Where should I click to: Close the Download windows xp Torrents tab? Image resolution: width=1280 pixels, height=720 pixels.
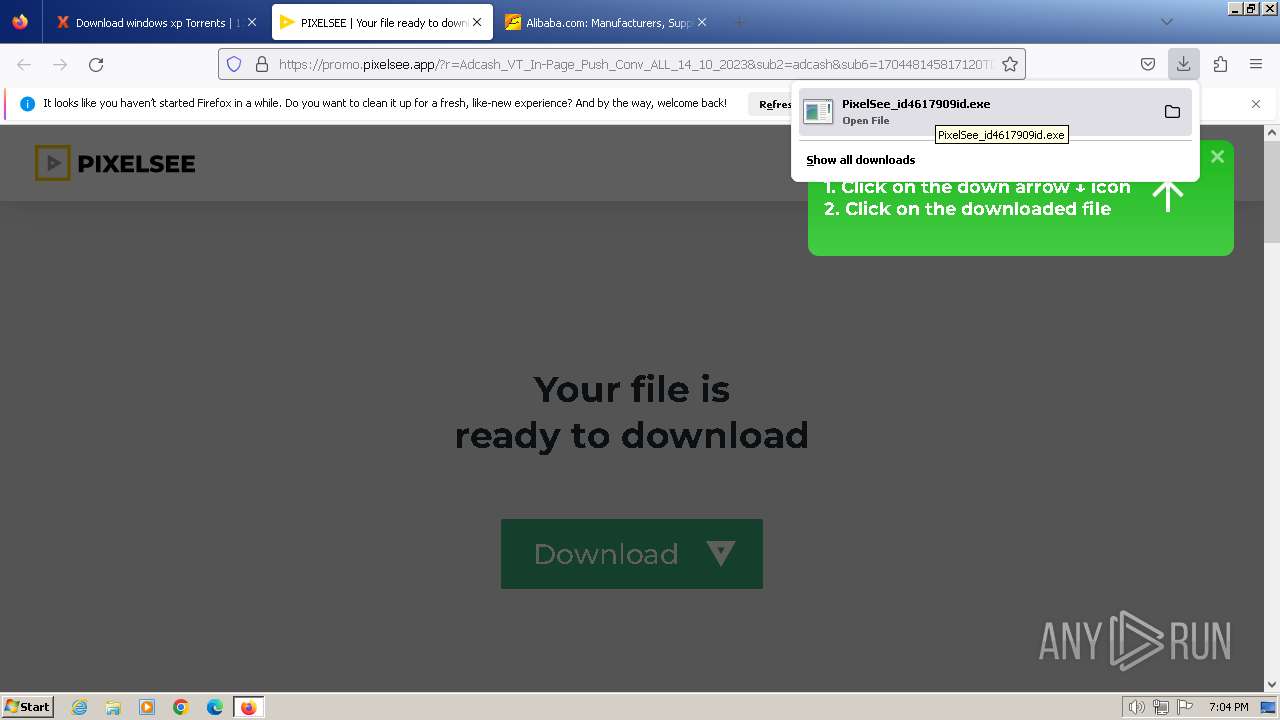(251, 22)
